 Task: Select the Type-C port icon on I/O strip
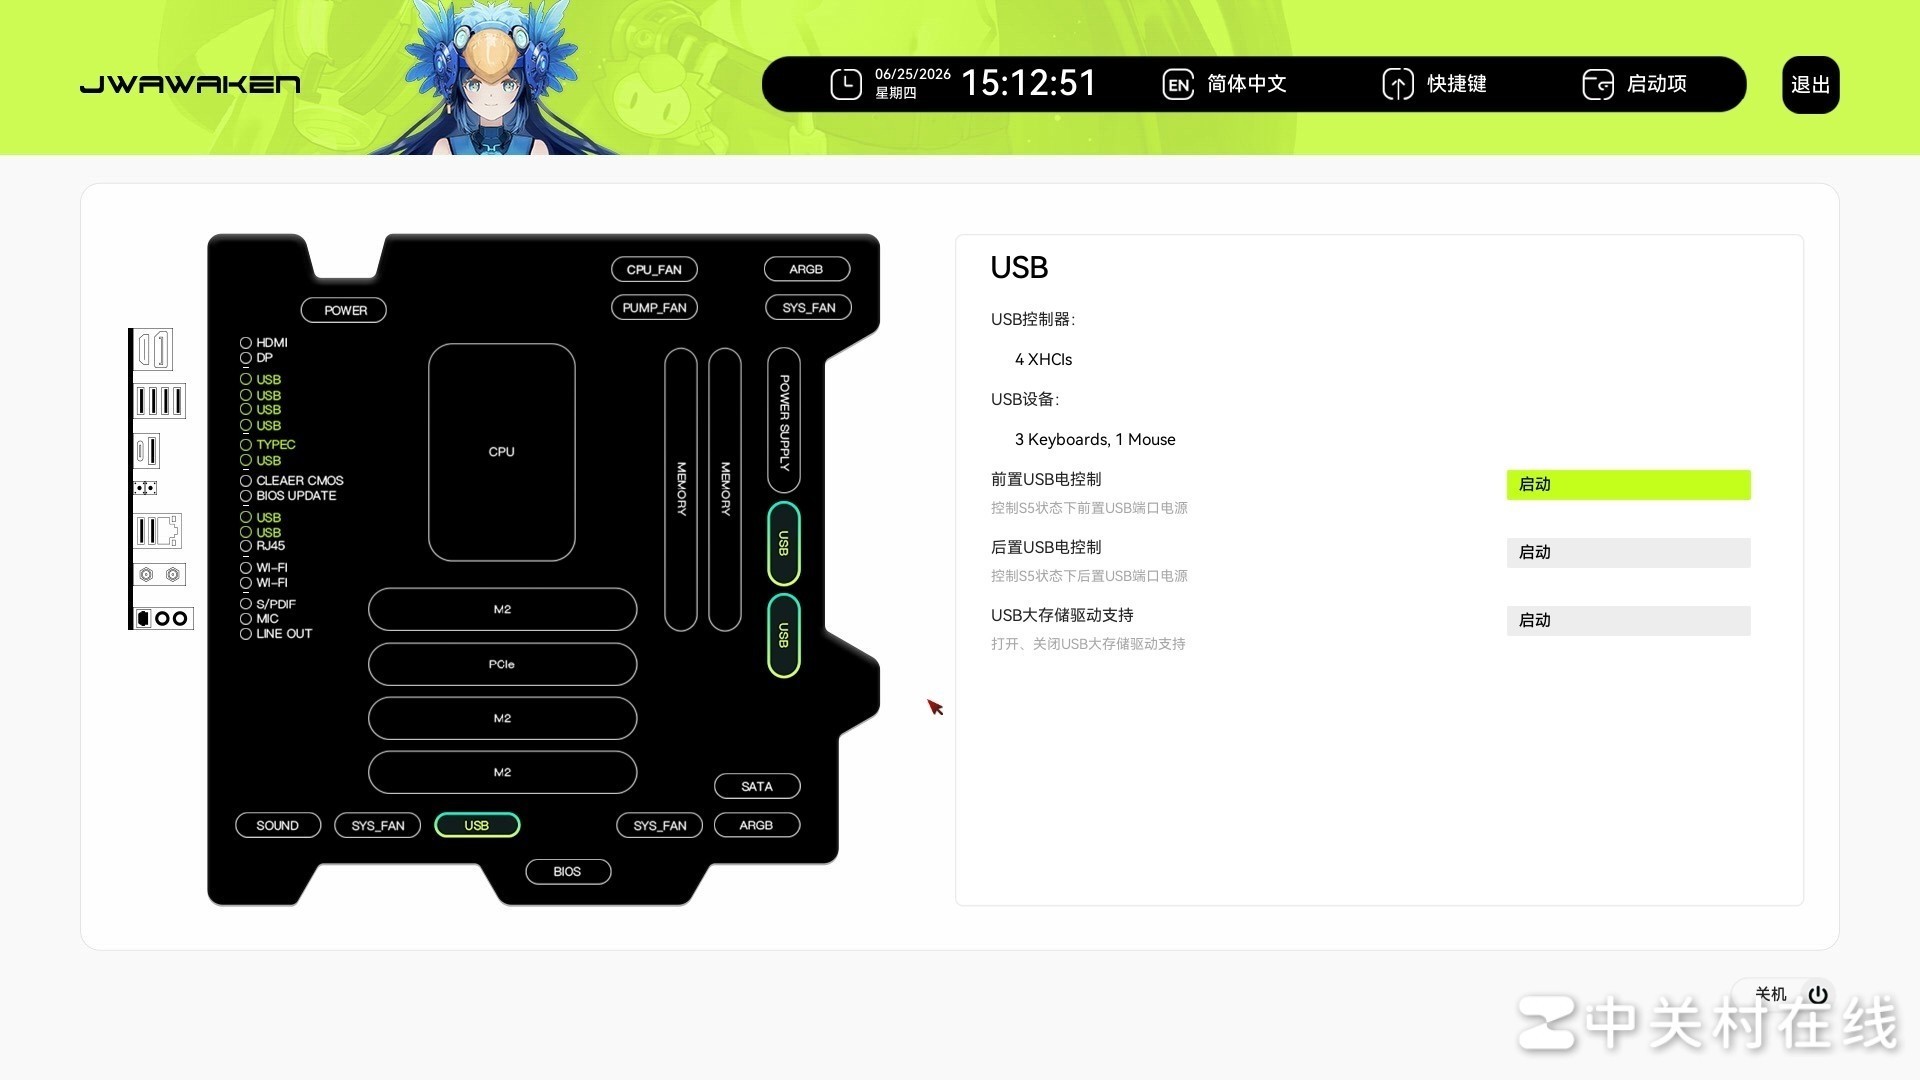point(147,450)
